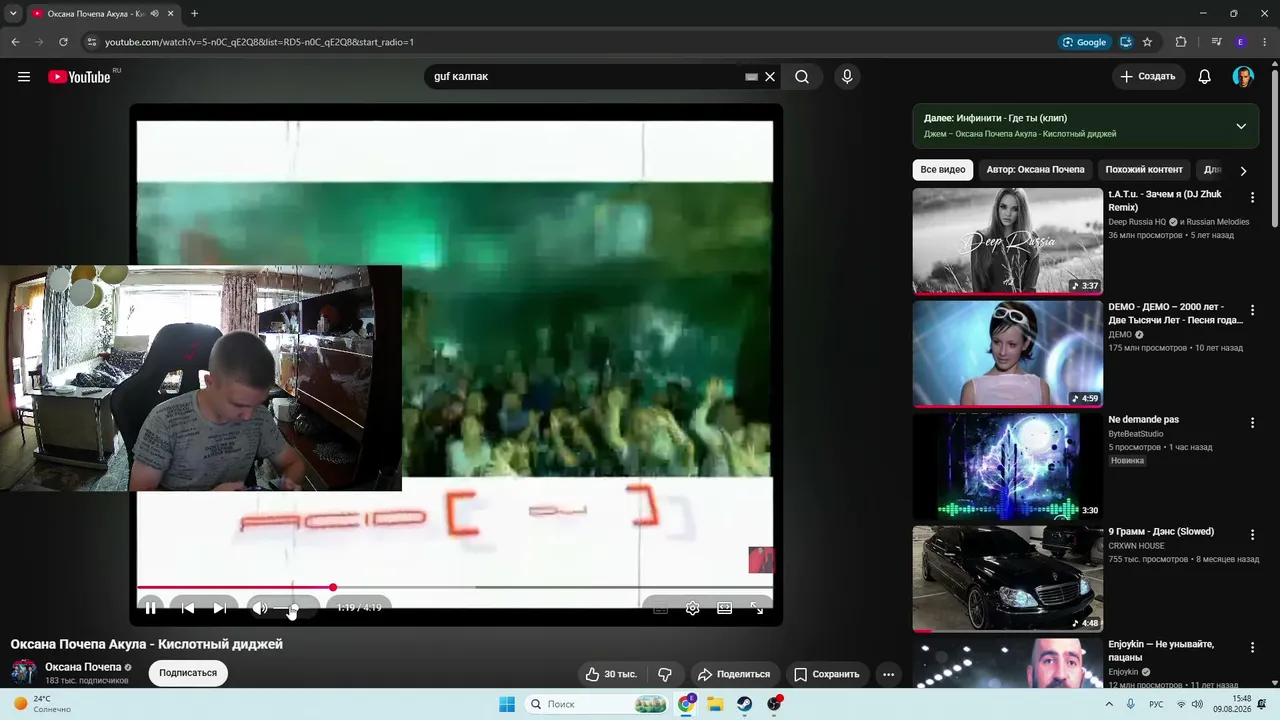Select the Автор: Оксана Почепа chip
Image resolution: width=1280 pixels, height=720 pixels.
click(1035, 170)
